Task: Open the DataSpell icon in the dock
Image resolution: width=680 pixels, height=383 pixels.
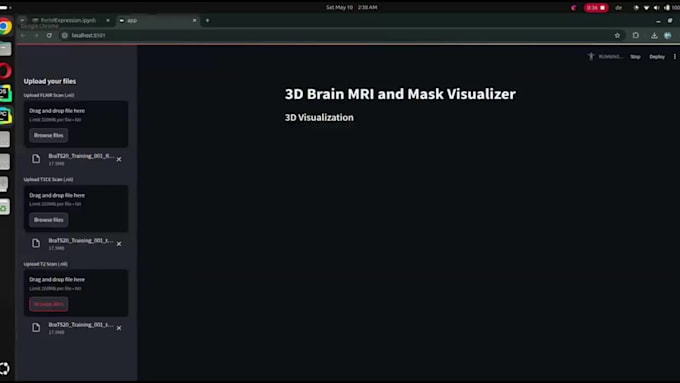Action: tap(5, 93)
